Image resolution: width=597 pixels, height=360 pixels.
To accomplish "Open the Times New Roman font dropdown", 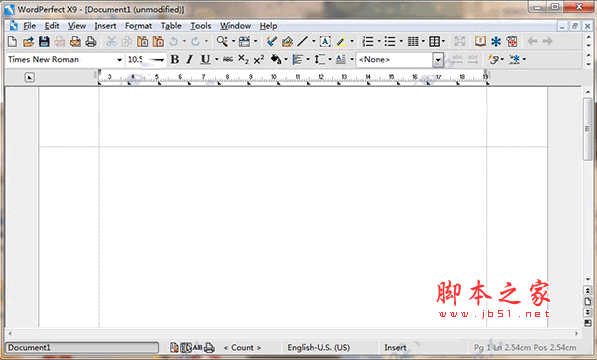I will (x=120, y=60).
